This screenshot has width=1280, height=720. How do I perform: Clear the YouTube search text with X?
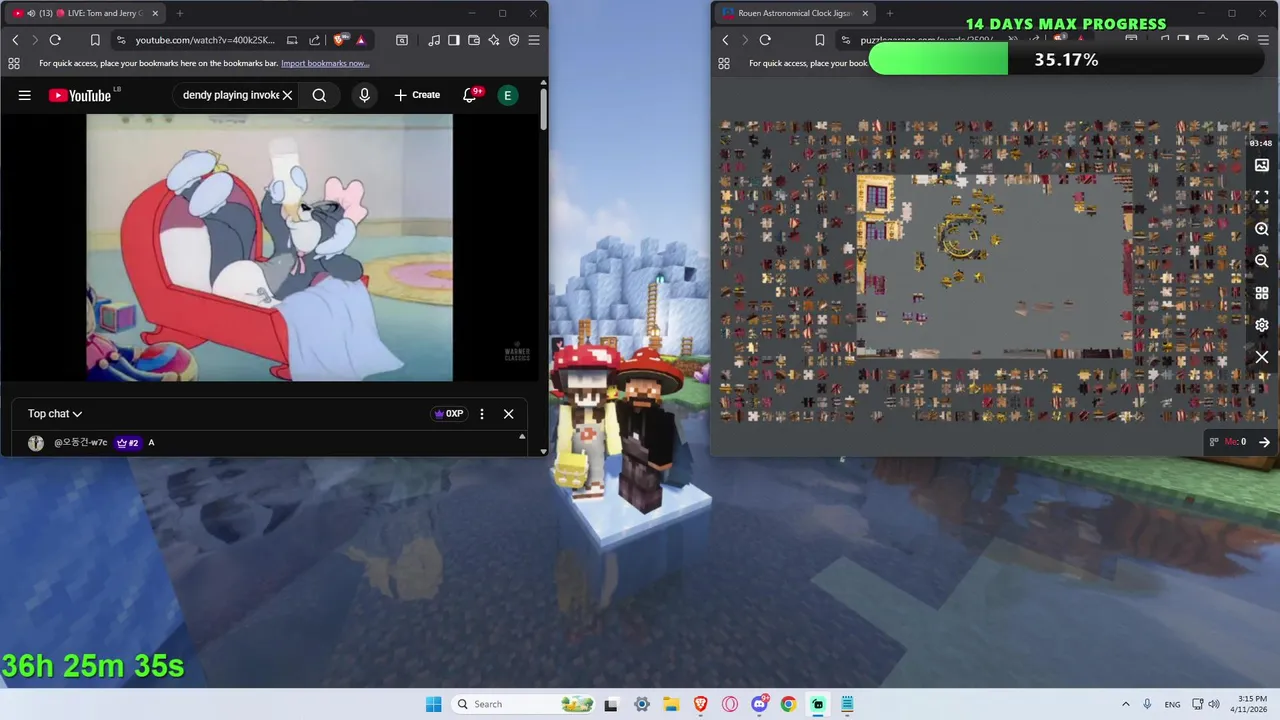pyautogui.click(x=287, y=95)
